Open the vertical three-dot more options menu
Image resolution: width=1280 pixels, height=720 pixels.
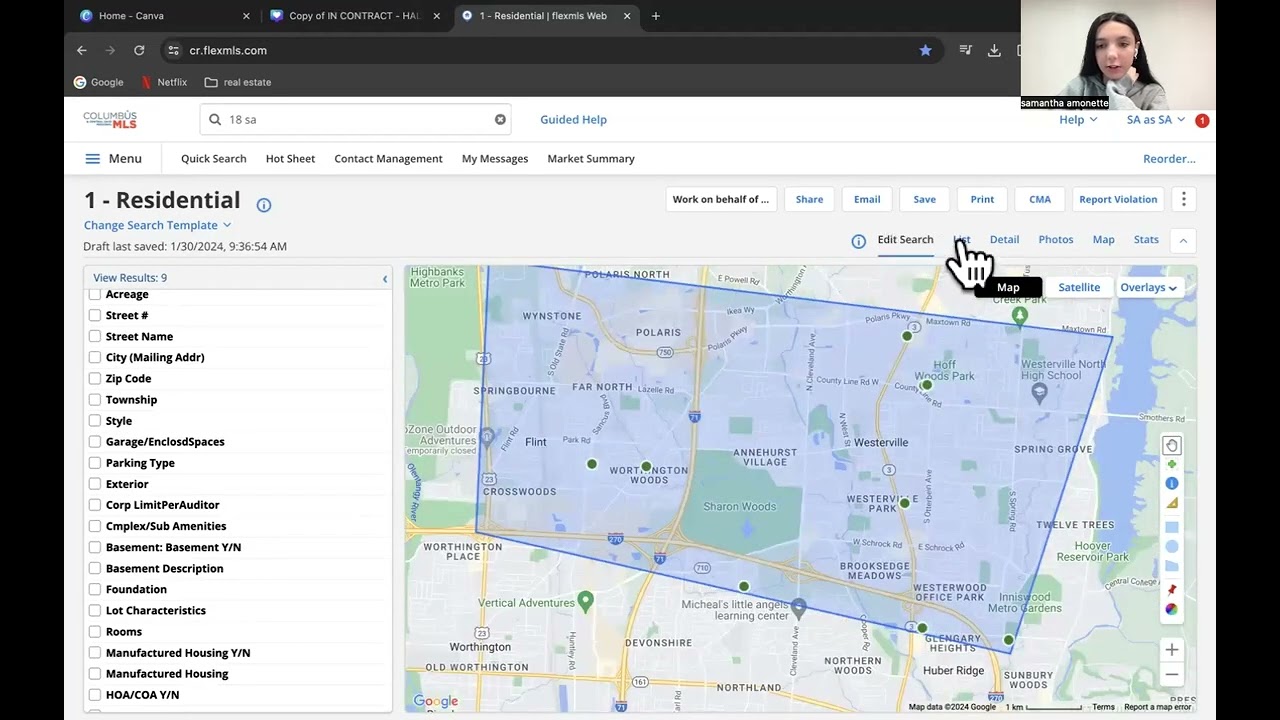[x=1183, y=199]
